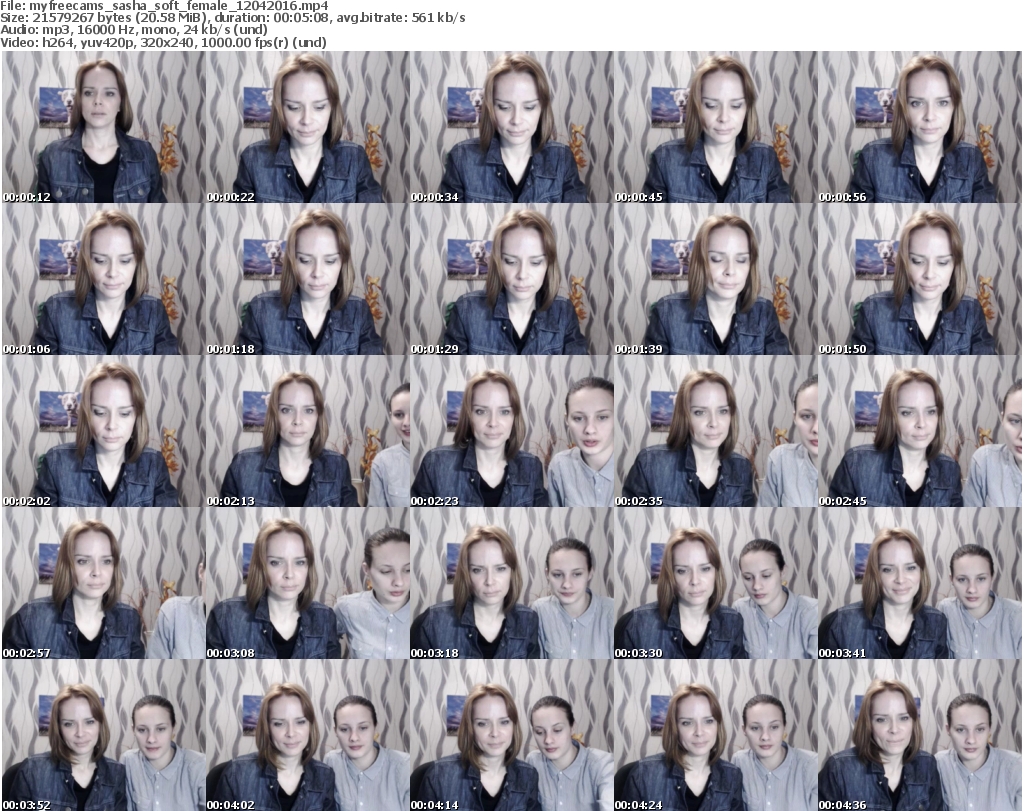Click the file name line in the header

click(x=165, y=6)
